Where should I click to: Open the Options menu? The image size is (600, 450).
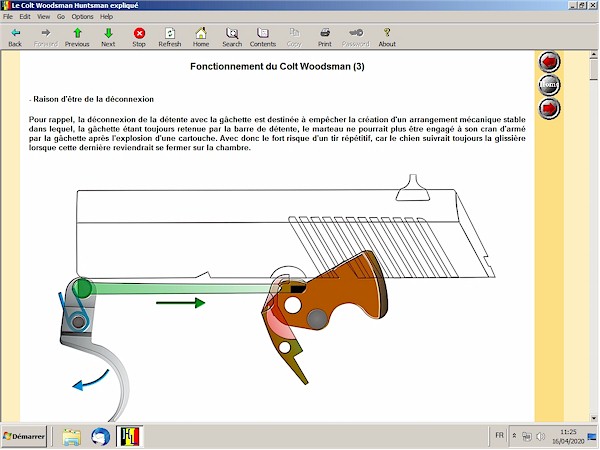pos(82,16)
